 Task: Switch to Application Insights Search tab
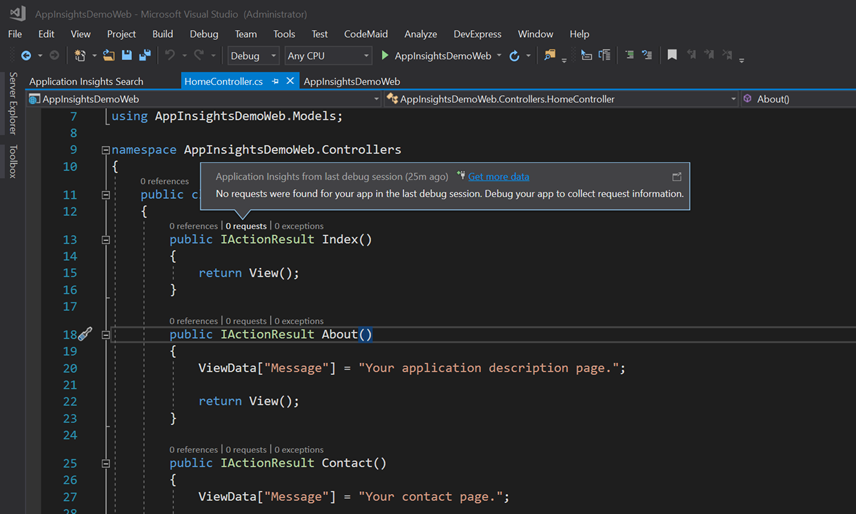pyautogui.click(x=86, y=81)
